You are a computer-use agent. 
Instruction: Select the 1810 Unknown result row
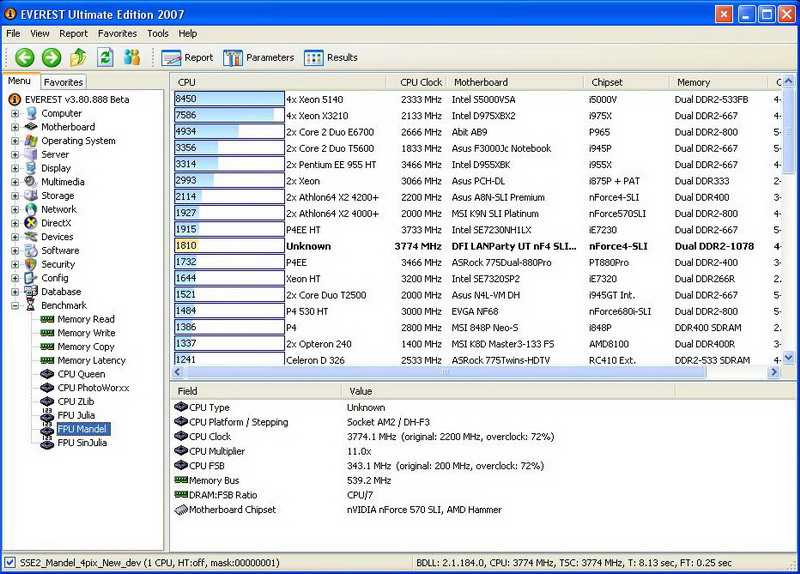pyautogui.click(x=477, y=246)
